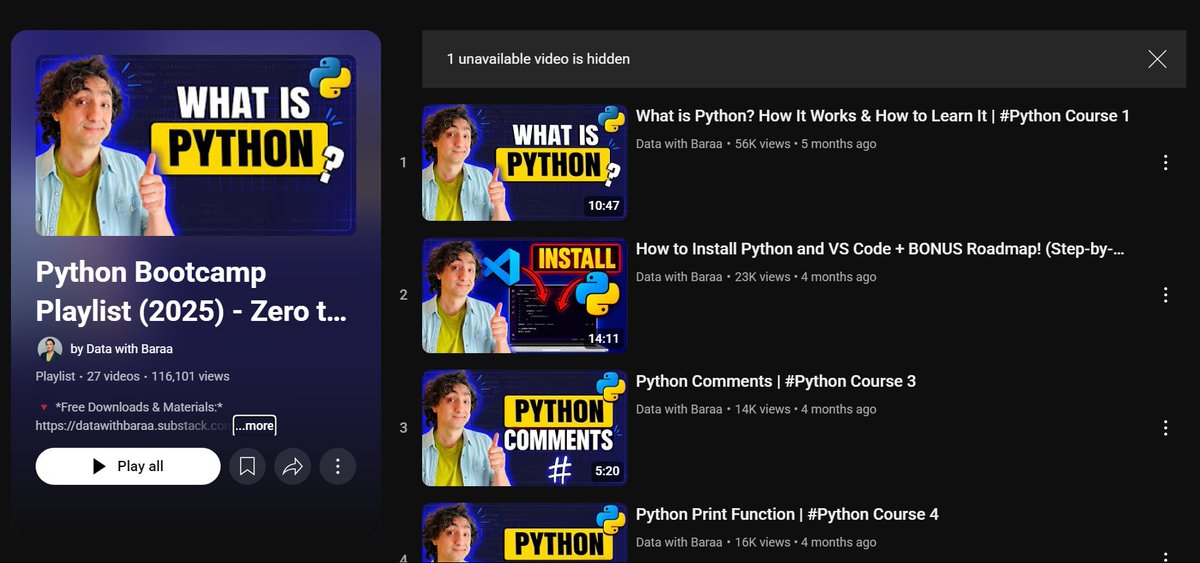Viewport: 1200px width, 563px height.
Task: Select the '10:47' duration badge
Action: coord(603,206)
